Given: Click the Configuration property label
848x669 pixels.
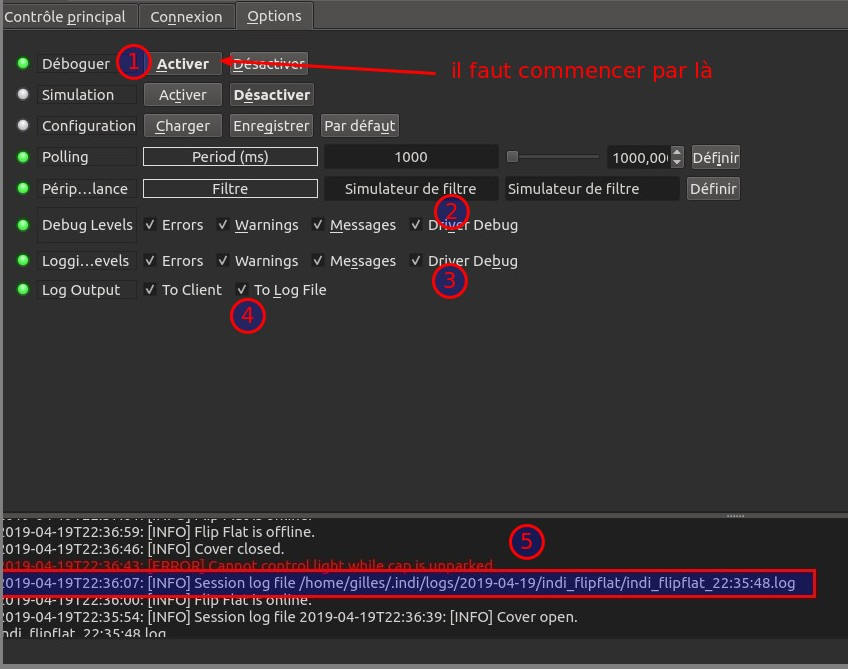Looking at the screenshot, I should coord(87,125).
